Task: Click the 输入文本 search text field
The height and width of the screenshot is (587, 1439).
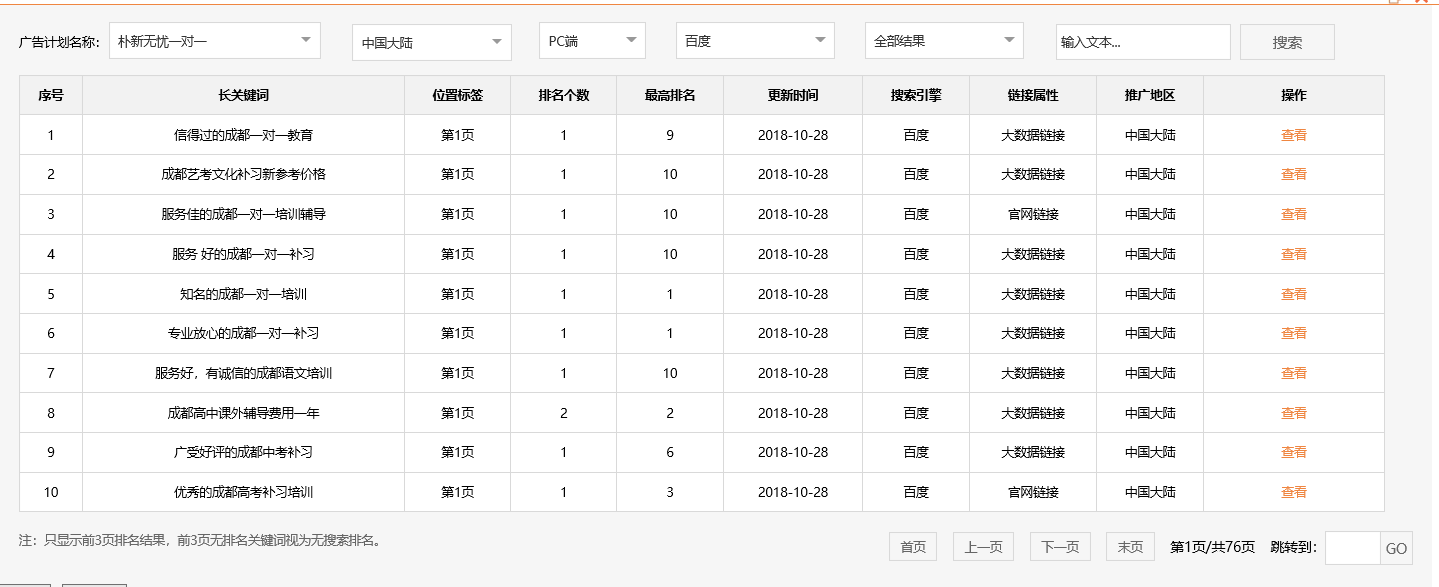Action: [x=1143, y=41]
